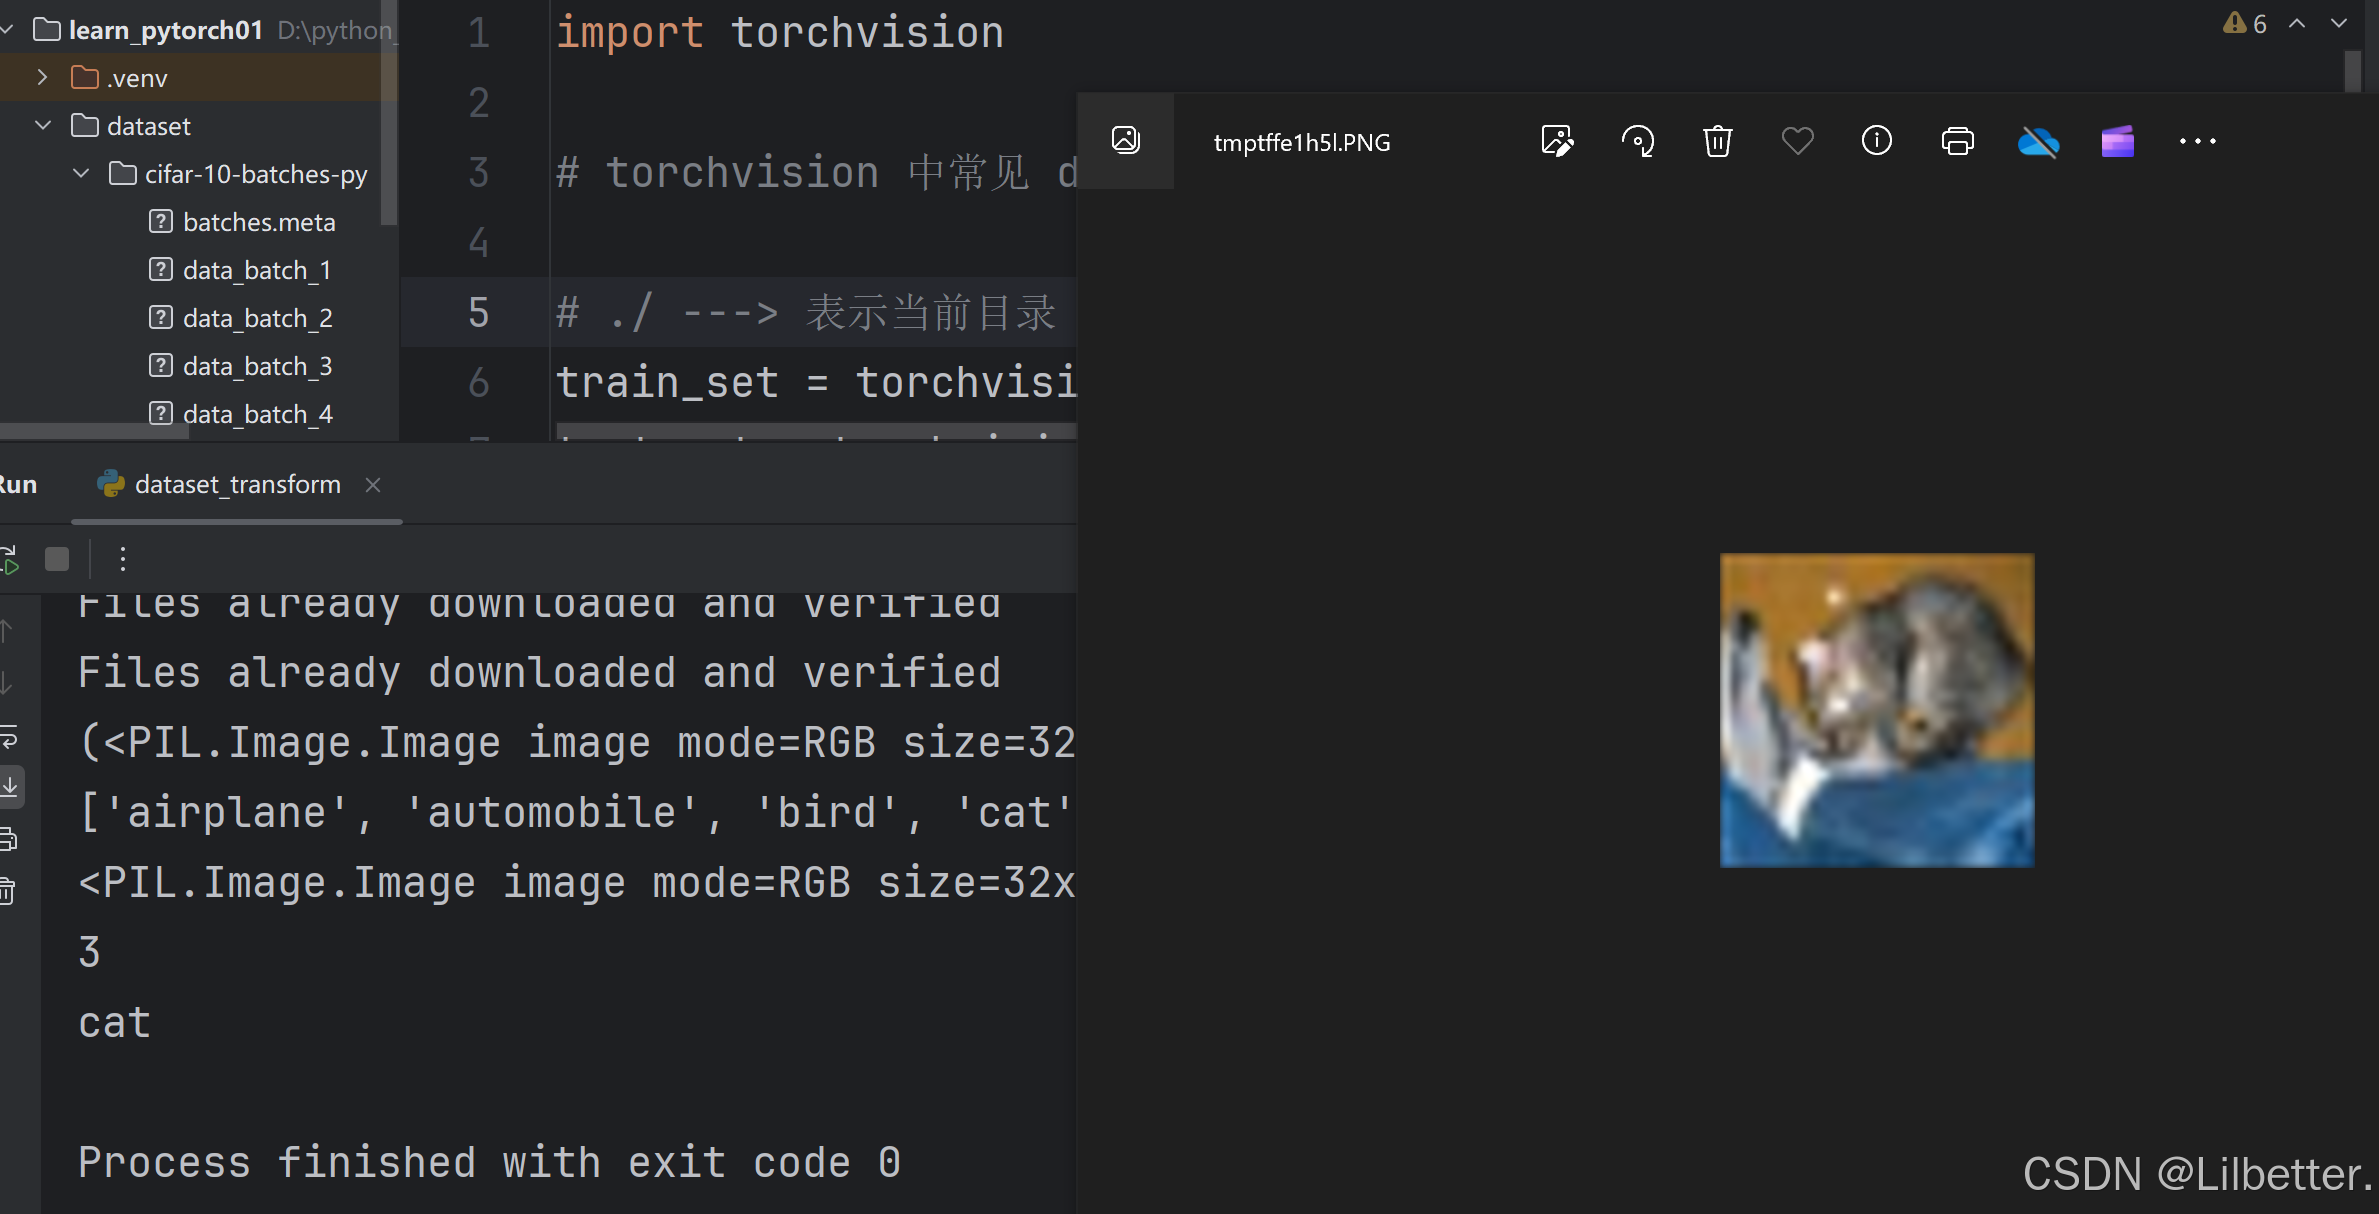
Task: Click the rotate image icon
Action: point(1637,141)
